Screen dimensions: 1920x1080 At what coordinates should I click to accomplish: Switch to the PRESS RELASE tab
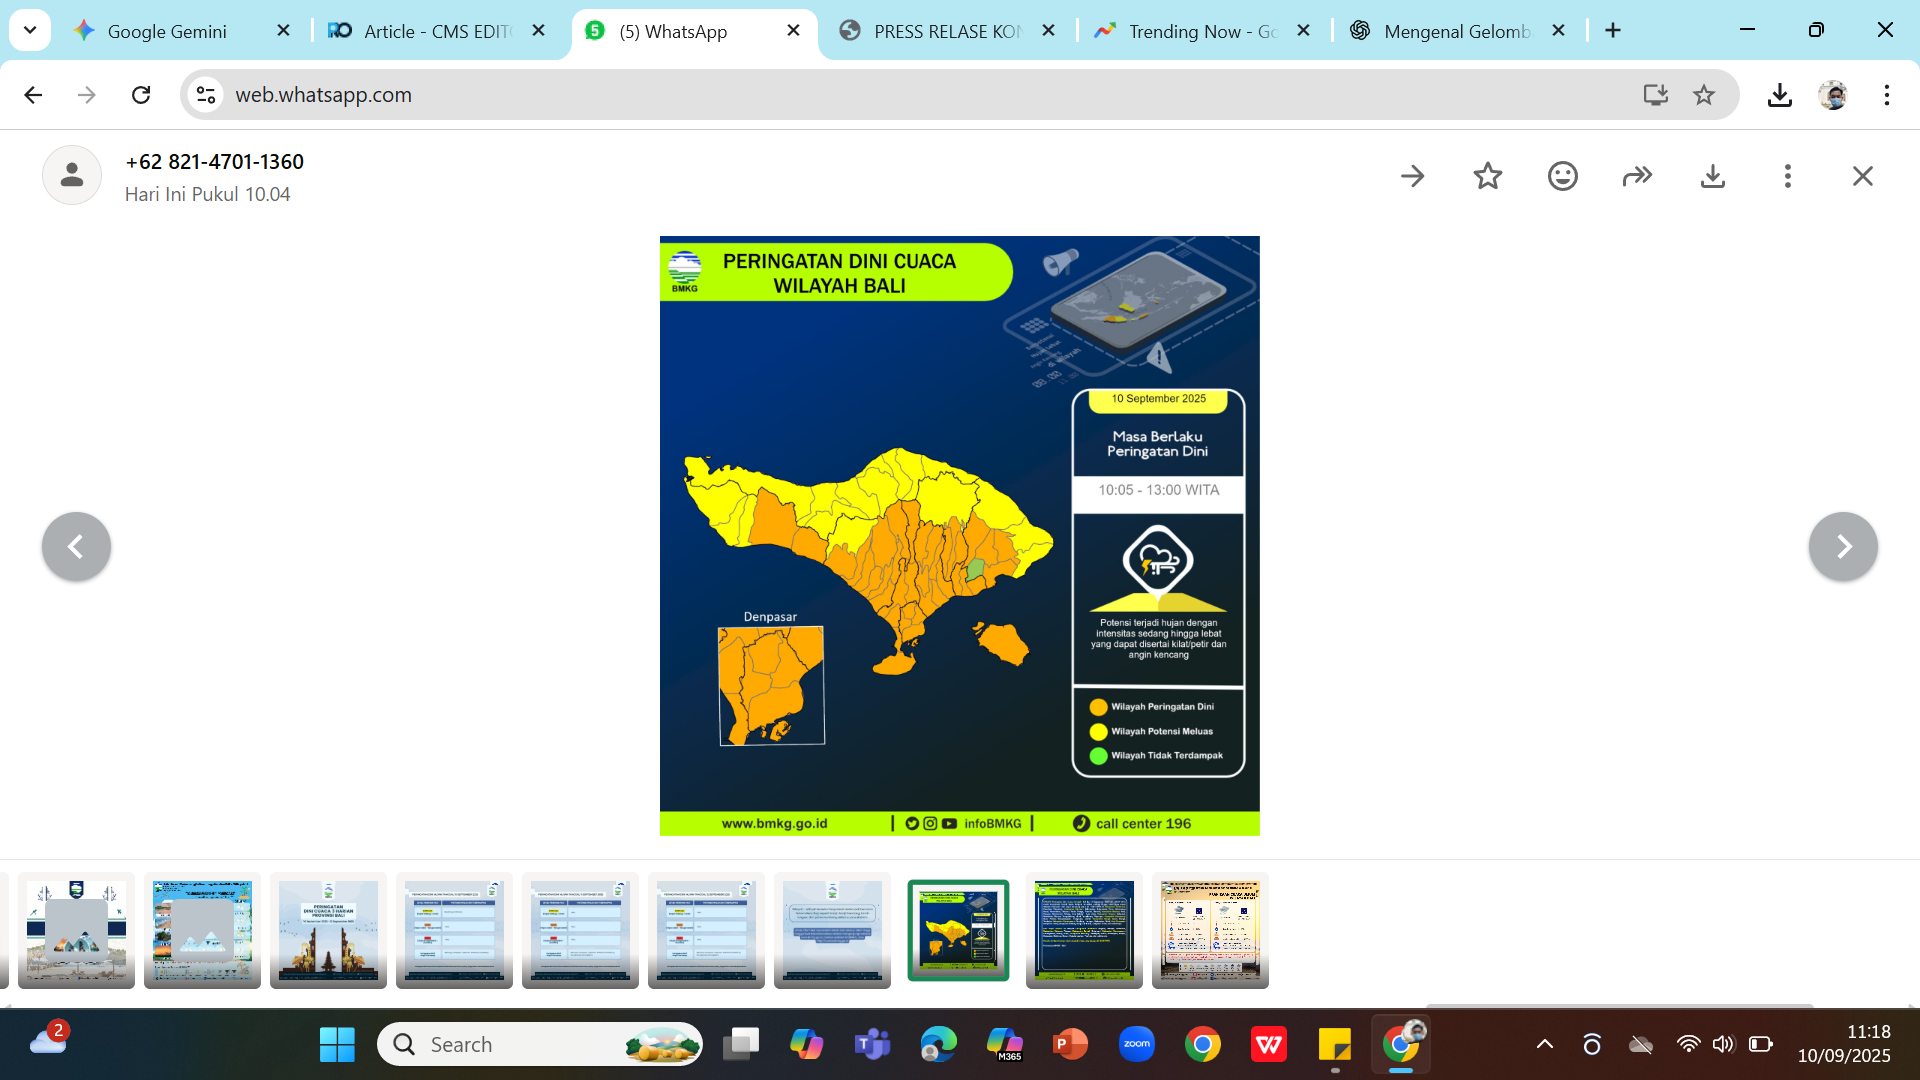click(x=947, y=31)
